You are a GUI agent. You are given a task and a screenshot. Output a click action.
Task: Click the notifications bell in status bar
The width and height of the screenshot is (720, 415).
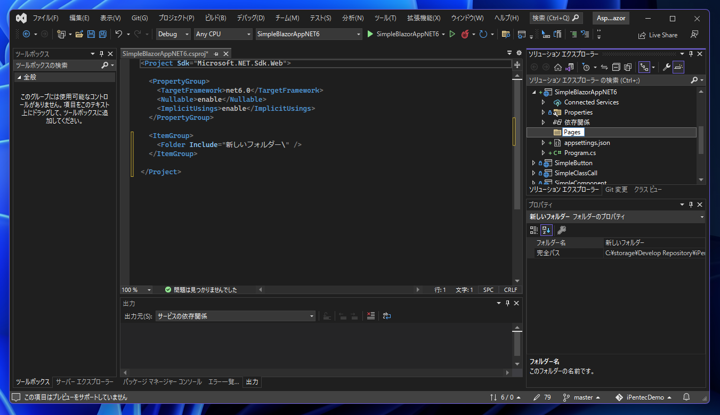pyautogui.click(x=686, y=397)
